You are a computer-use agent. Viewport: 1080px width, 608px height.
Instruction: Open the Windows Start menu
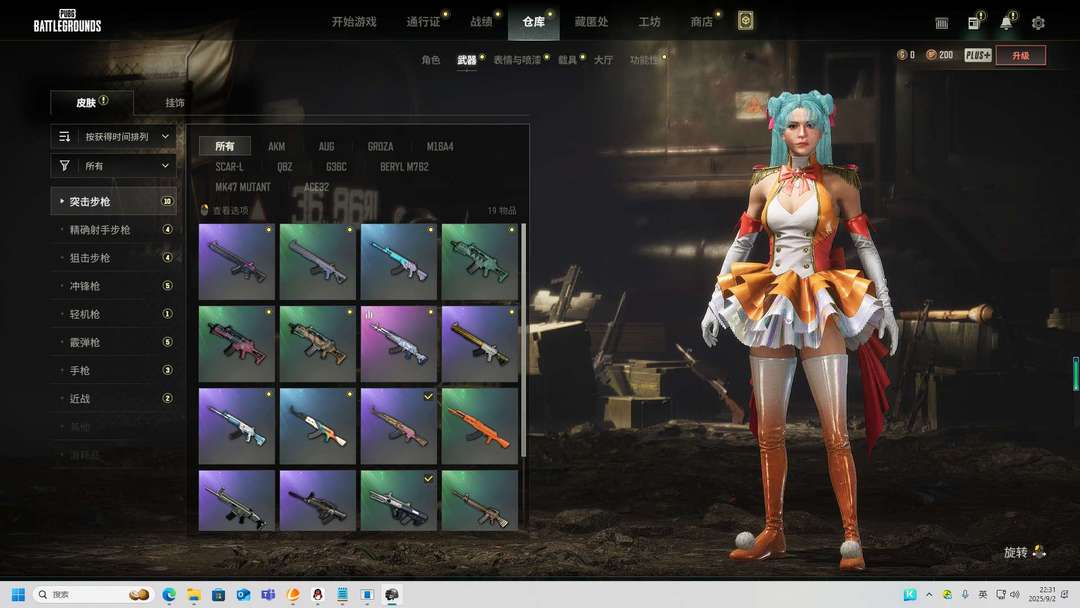tap(19, 594)
